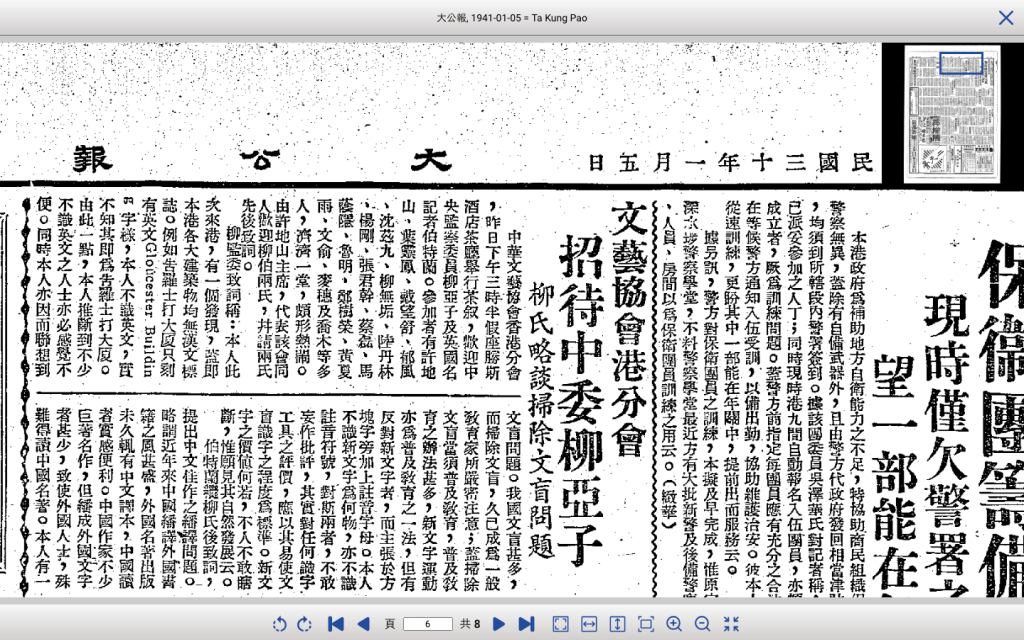This screenshot has height=640, width=1024.
Task: Rotate page counterclockwise
Action: pos(279,624)
